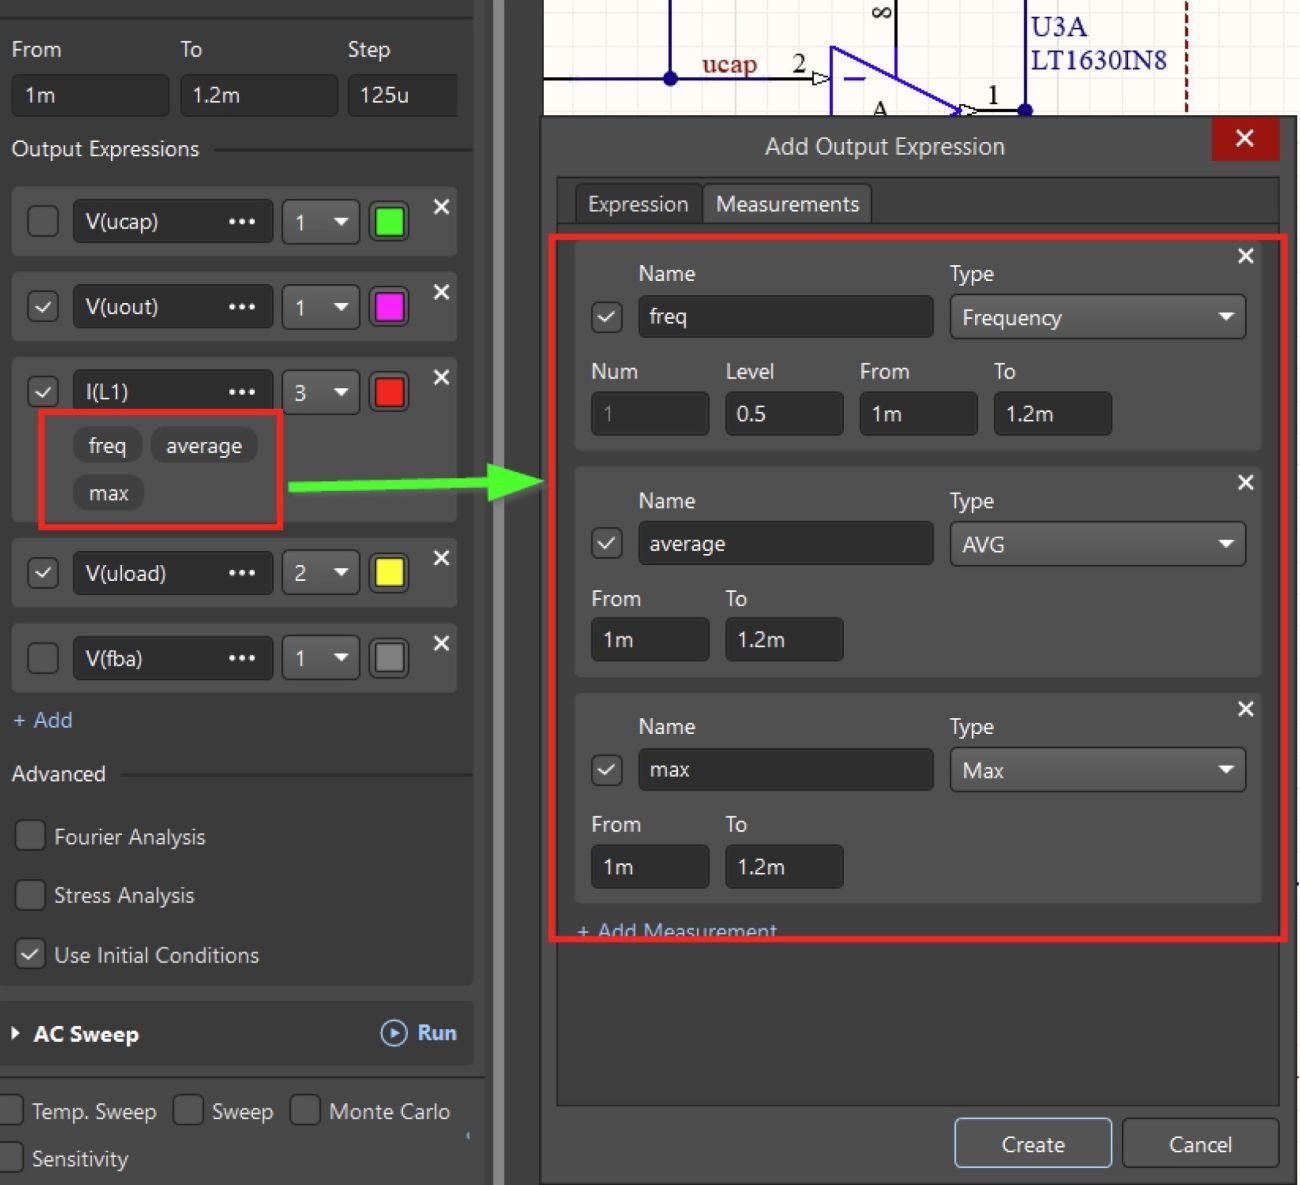Open the axis selector for I(L1)
The height and width of the screenshot is (1185, 1300).
[x=320, y=392]
